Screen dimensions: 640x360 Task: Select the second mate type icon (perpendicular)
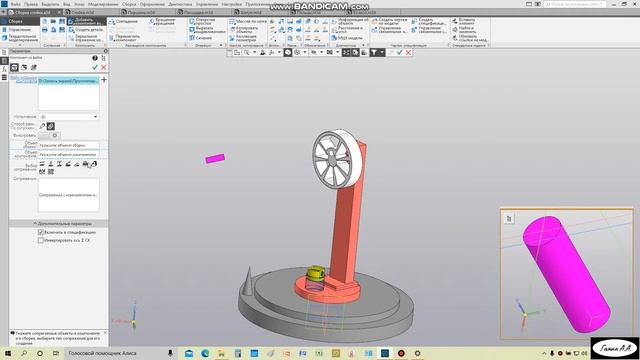coord(51,164)
